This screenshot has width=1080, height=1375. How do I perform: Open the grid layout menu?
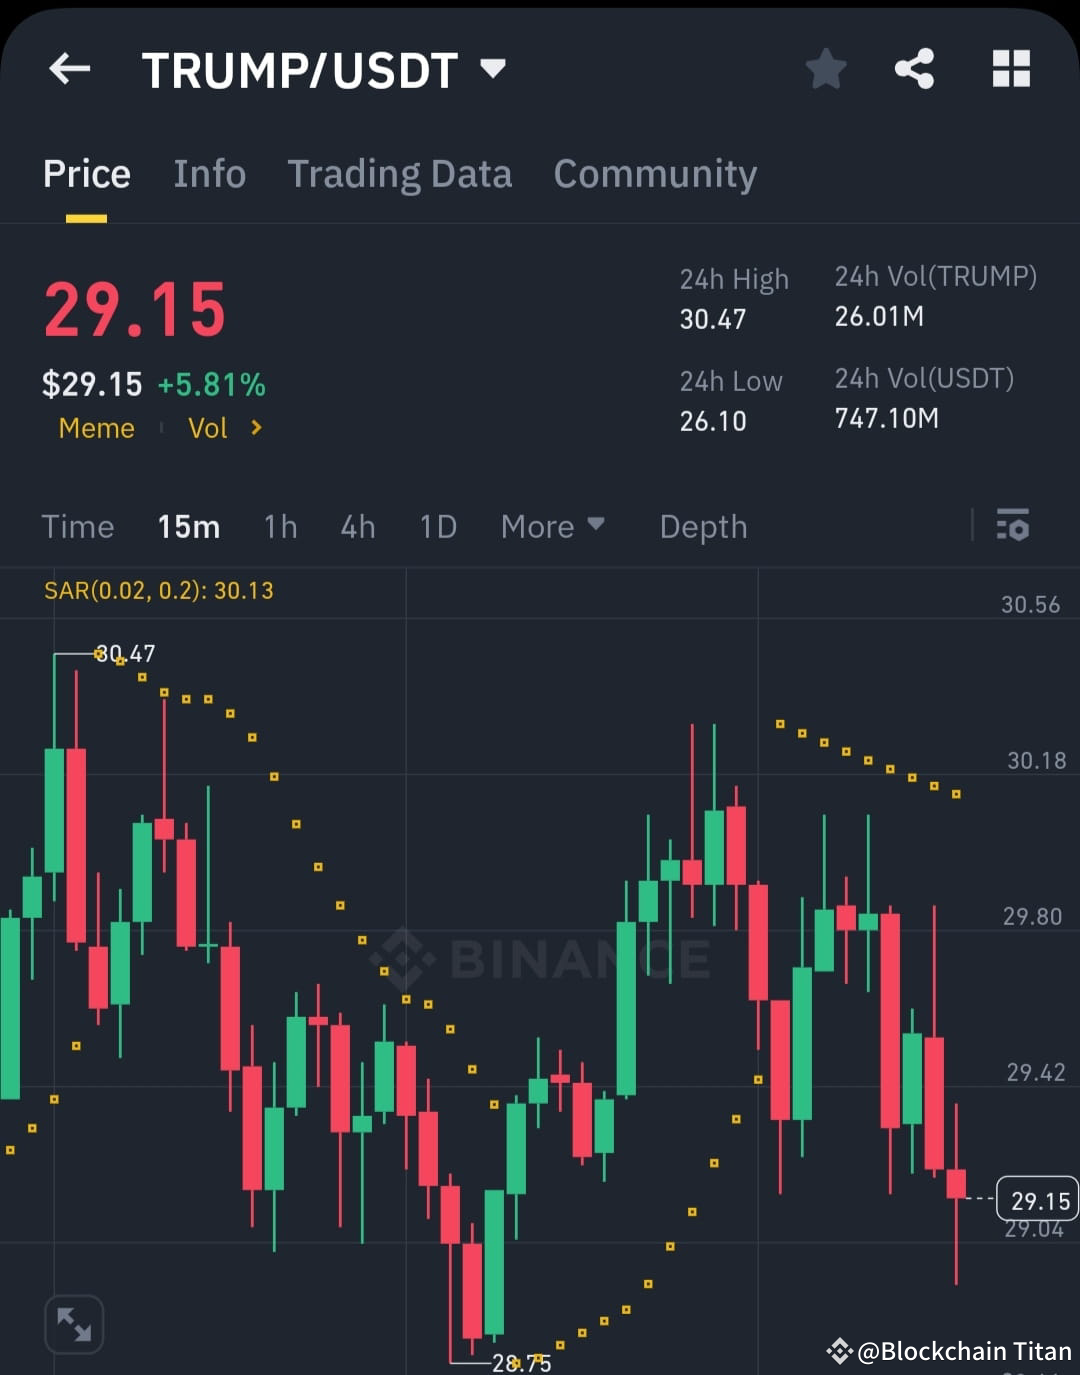[x=1010, y=68]
